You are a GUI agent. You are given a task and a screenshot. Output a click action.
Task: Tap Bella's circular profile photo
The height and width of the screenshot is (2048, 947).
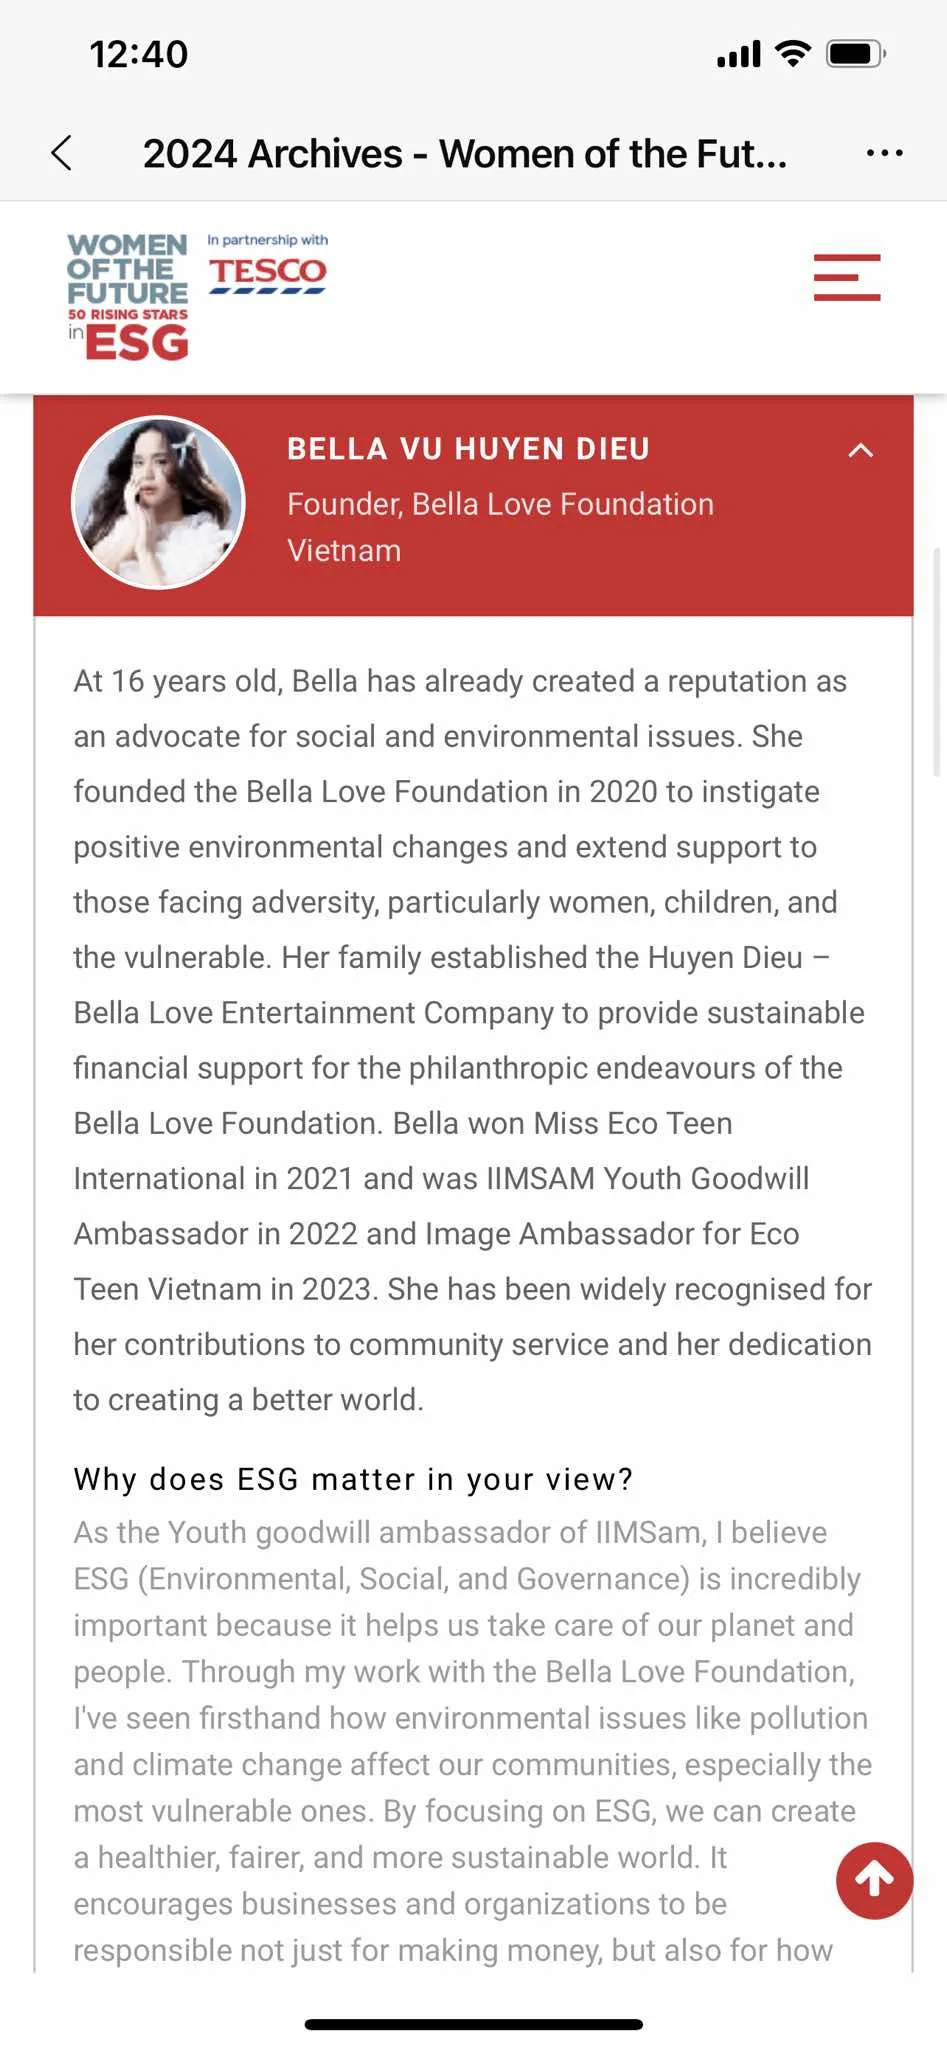coord(158,502)
